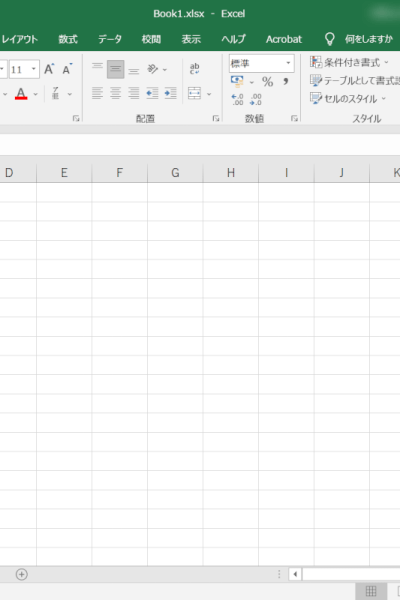Apply percent style
Screen dimensions: 400x600
click(268, 82)
